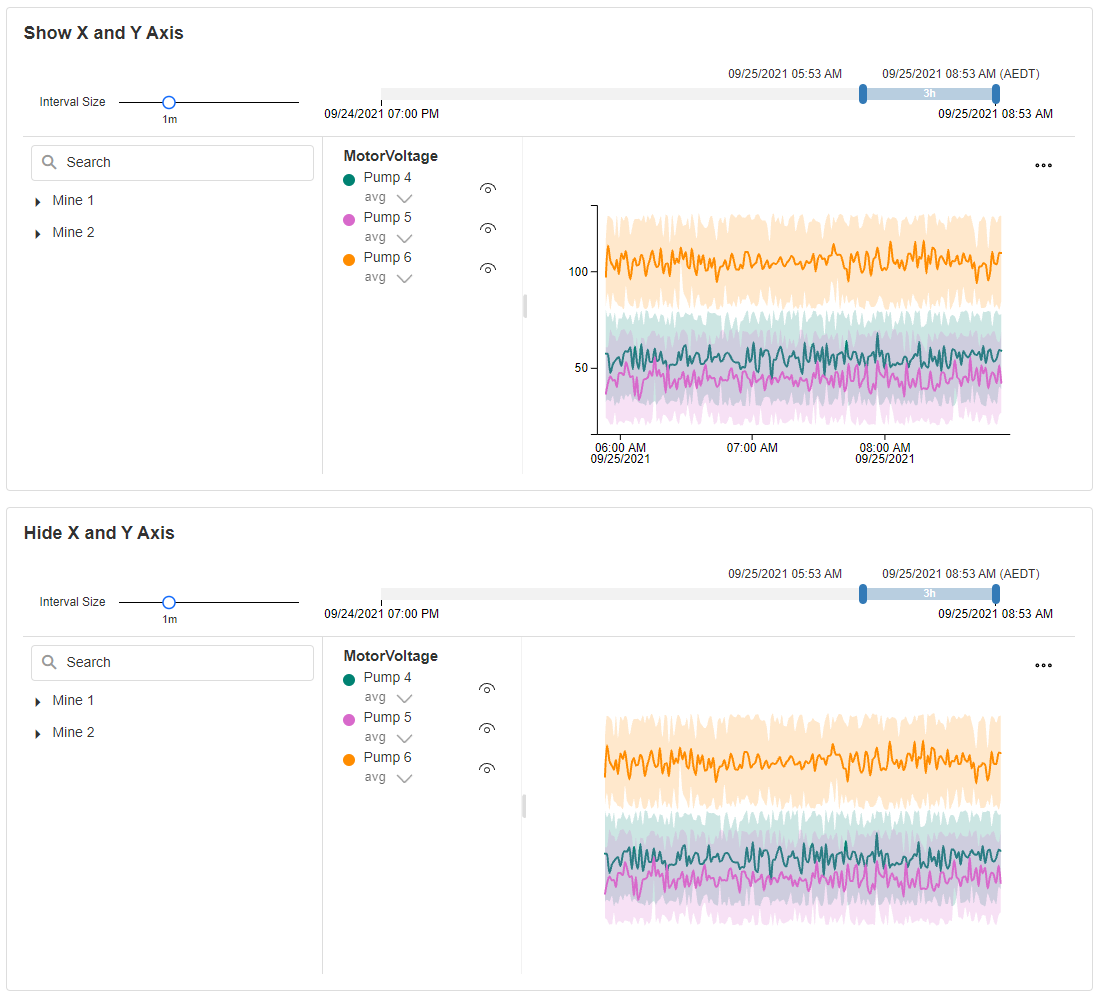Toggle Pump 4 eye icon in bottom chart
The width and height of the screenshot is (1098, 994).
pyautogui.click(x=488, y=688)
